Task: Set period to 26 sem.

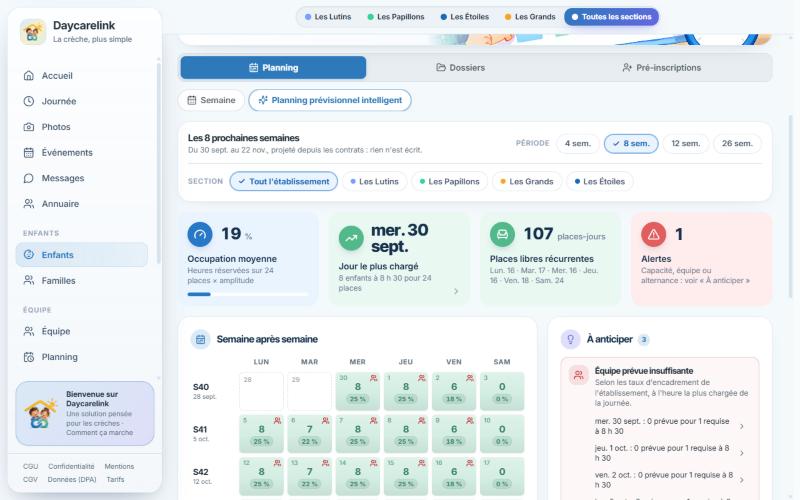Action: click(x=737, y=143)
